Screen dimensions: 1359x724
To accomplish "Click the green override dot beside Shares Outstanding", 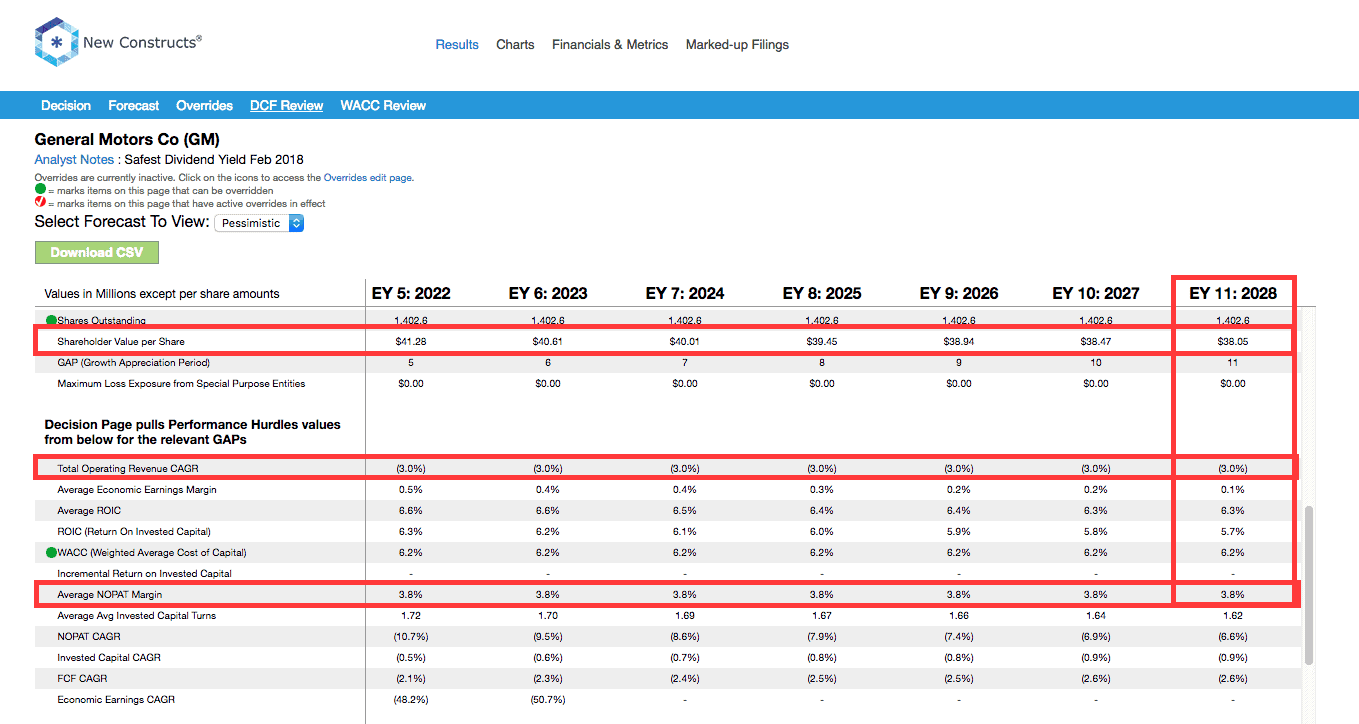I will pyautogui.click(x=51, y=321).
